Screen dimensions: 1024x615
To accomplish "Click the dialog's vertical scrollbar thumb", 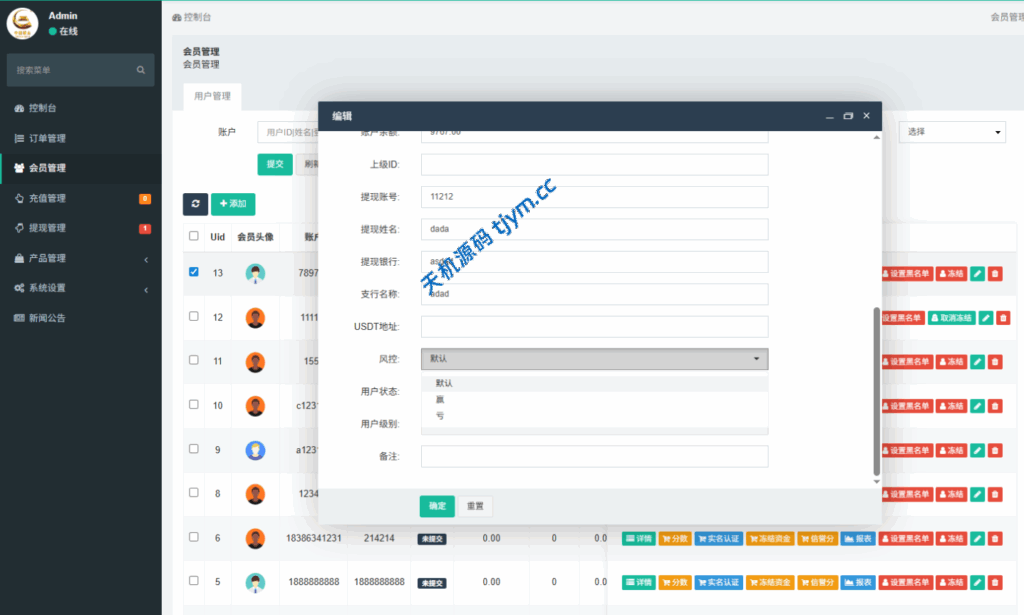I will click(x=877, y=390).
